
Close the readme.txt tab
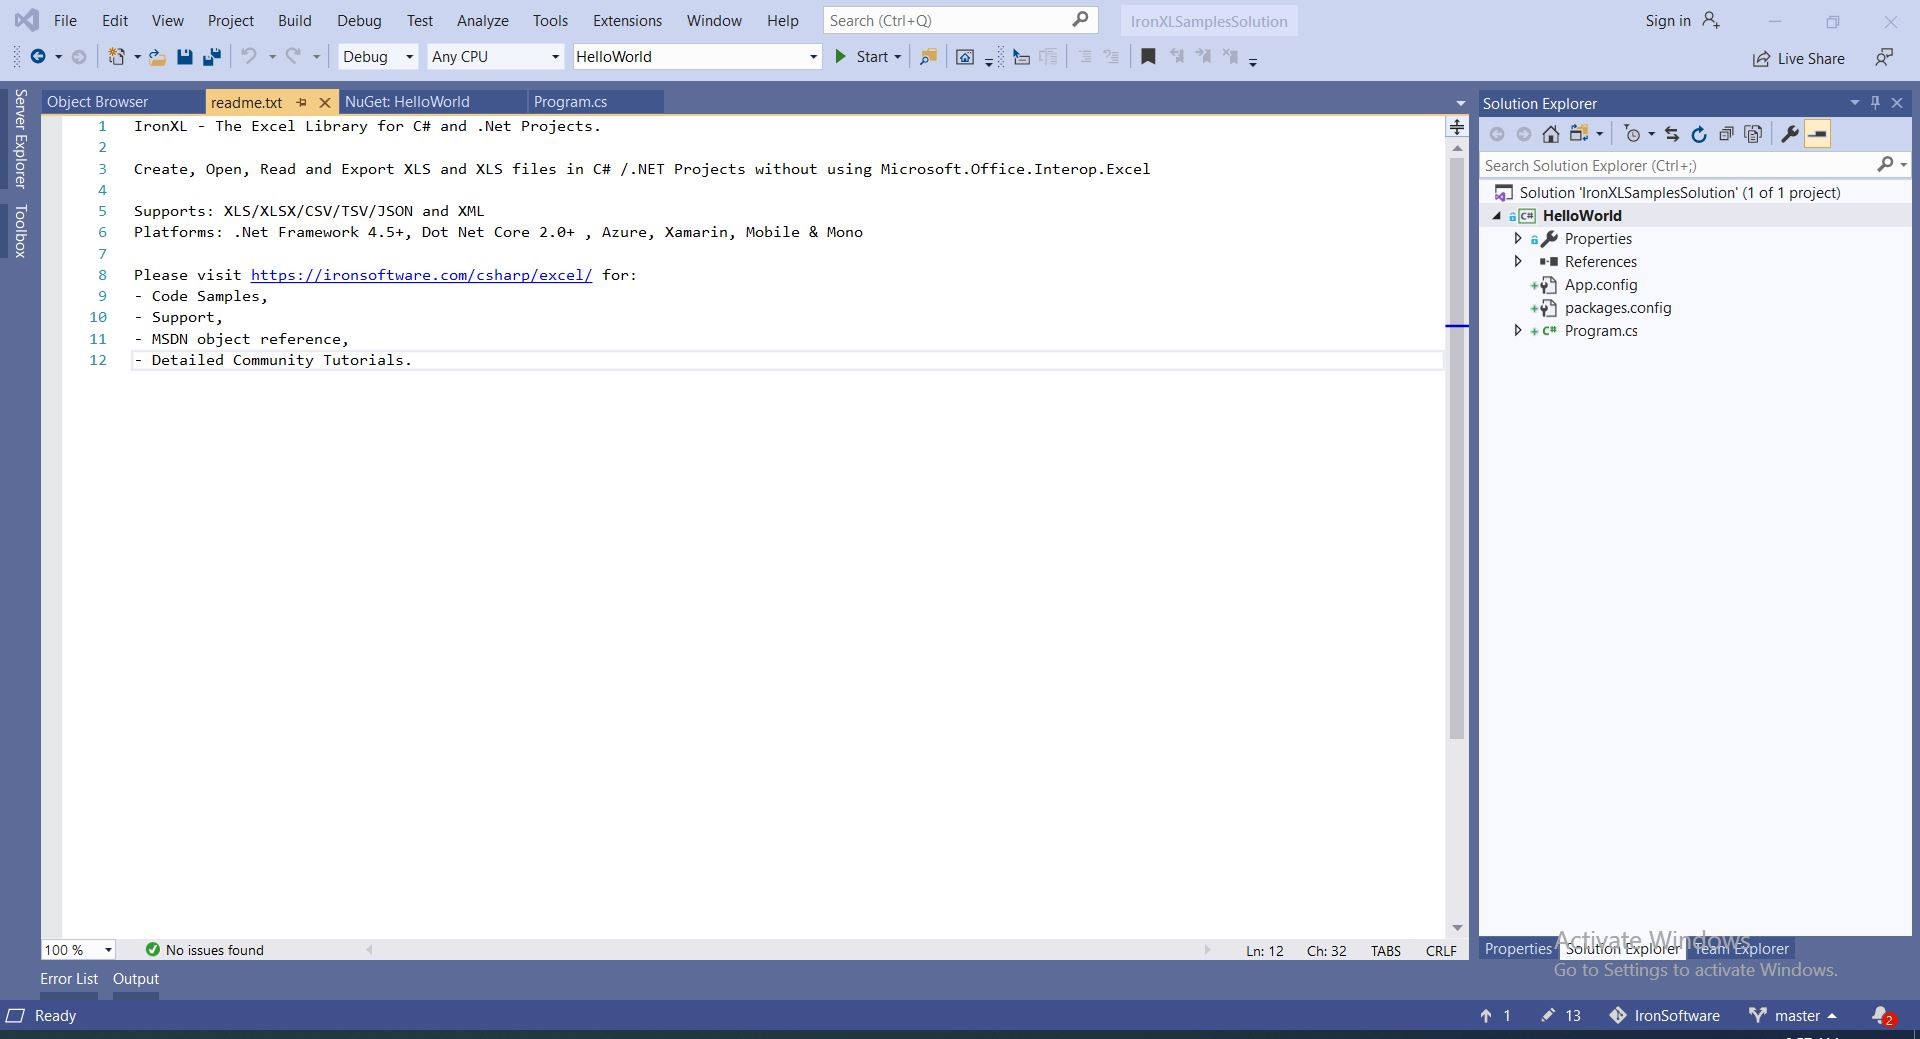click(324, 102)
